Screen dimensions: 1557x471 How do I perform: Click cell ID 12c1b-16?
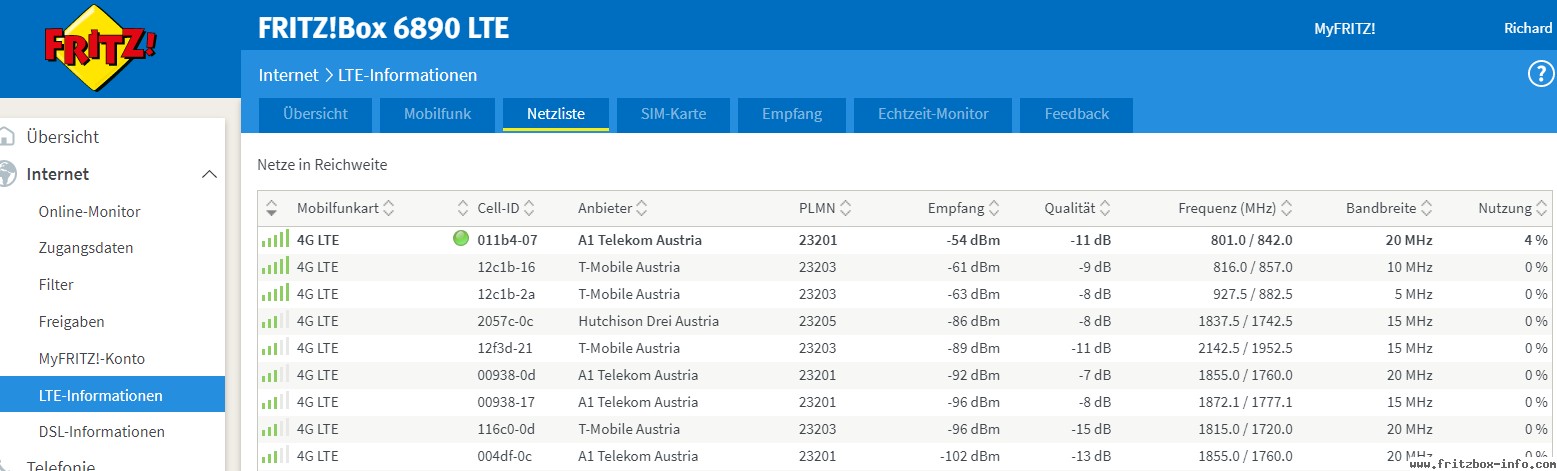[x=506, y=267]
